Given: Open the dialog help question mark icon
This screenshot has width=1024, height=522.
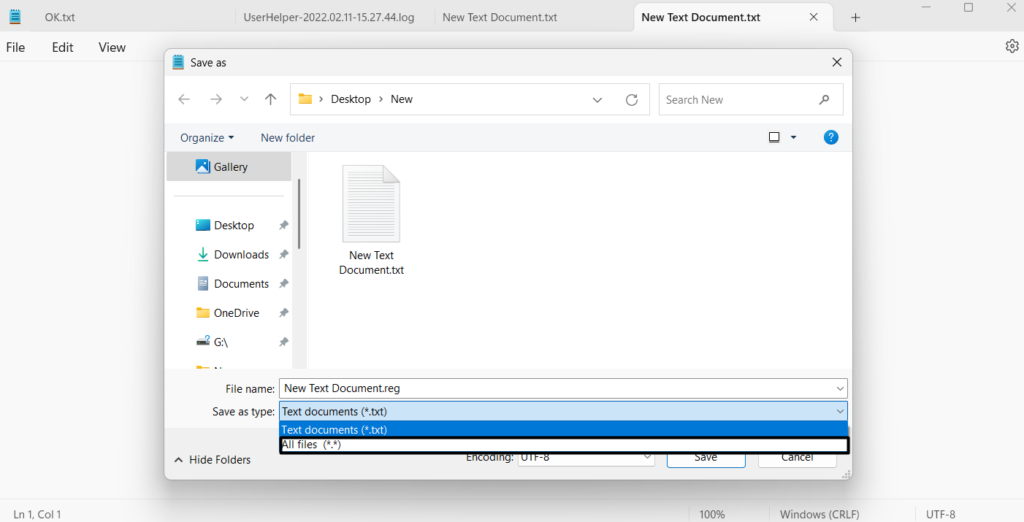Looking at the screenshot, I should coord(830,137).
